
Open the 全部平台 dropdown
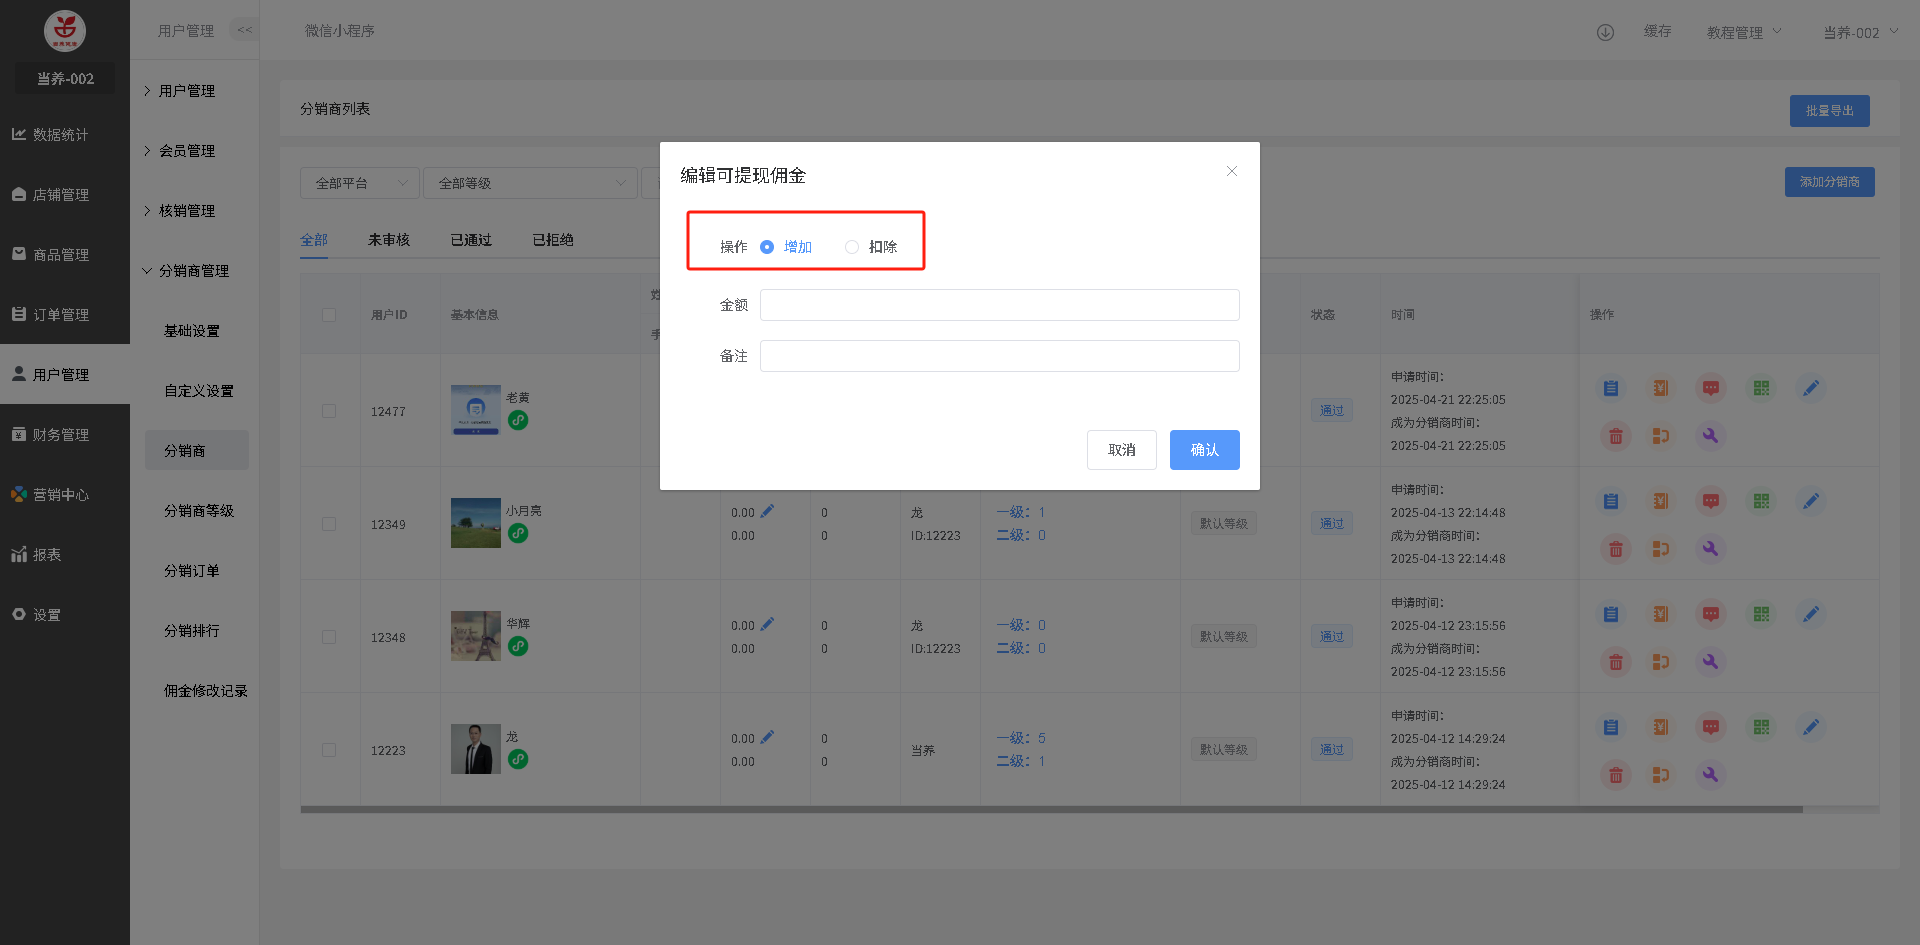coord(360,183)
